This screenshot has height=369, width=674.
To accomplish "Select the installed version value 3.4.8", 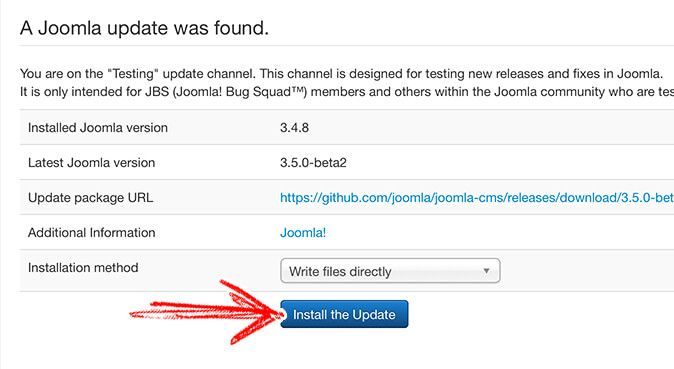I will click(294, 128).
